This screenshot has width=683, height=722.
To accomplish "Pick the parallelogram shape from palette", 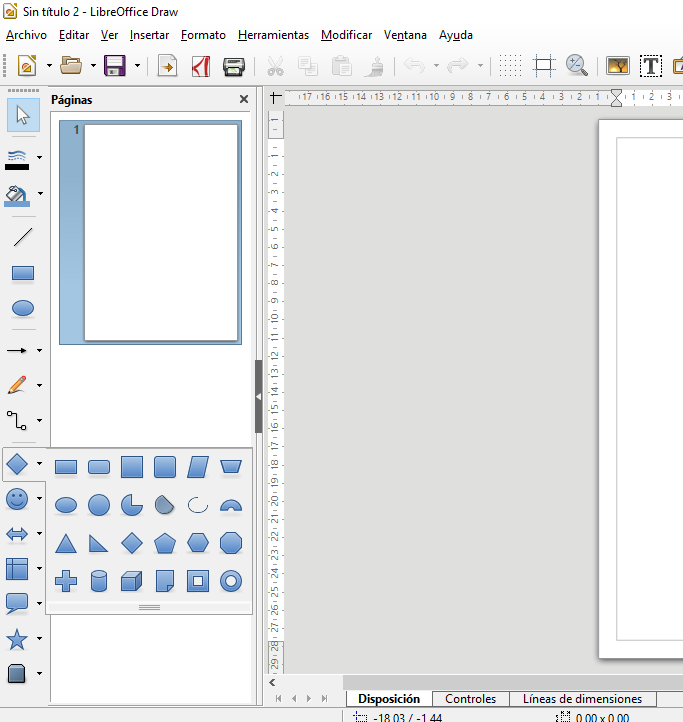I will [x=198, y=467].
